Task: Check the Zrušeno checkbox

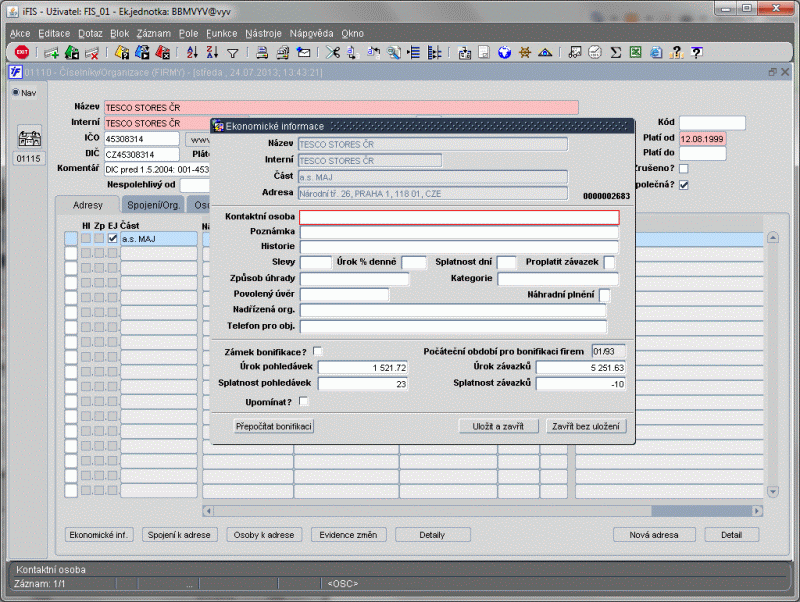Action: click(684, 169)
